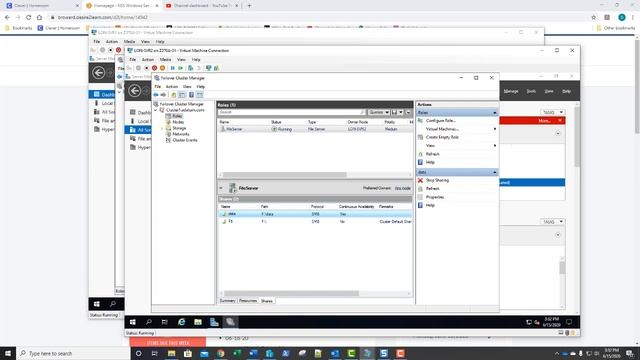Click VM taskbar Internet Explorer icon
This screenshot has height=360, width=640.
181,322
